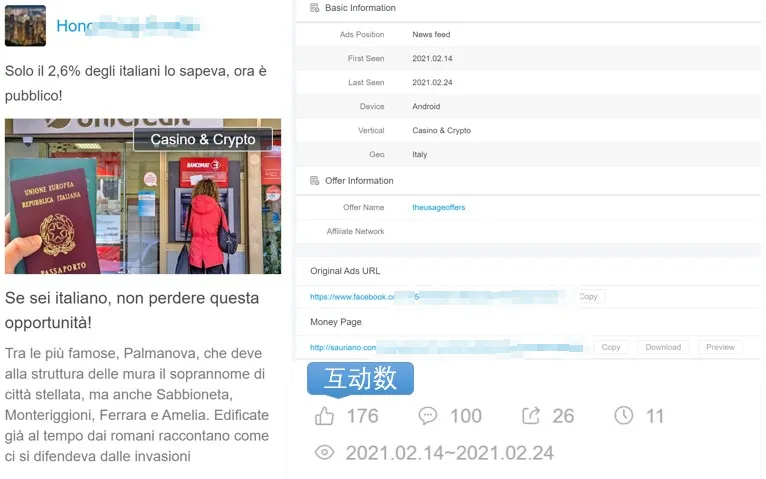Click the 'Offer Information' heading
766x479 pixels.
[x=359, y=181]
